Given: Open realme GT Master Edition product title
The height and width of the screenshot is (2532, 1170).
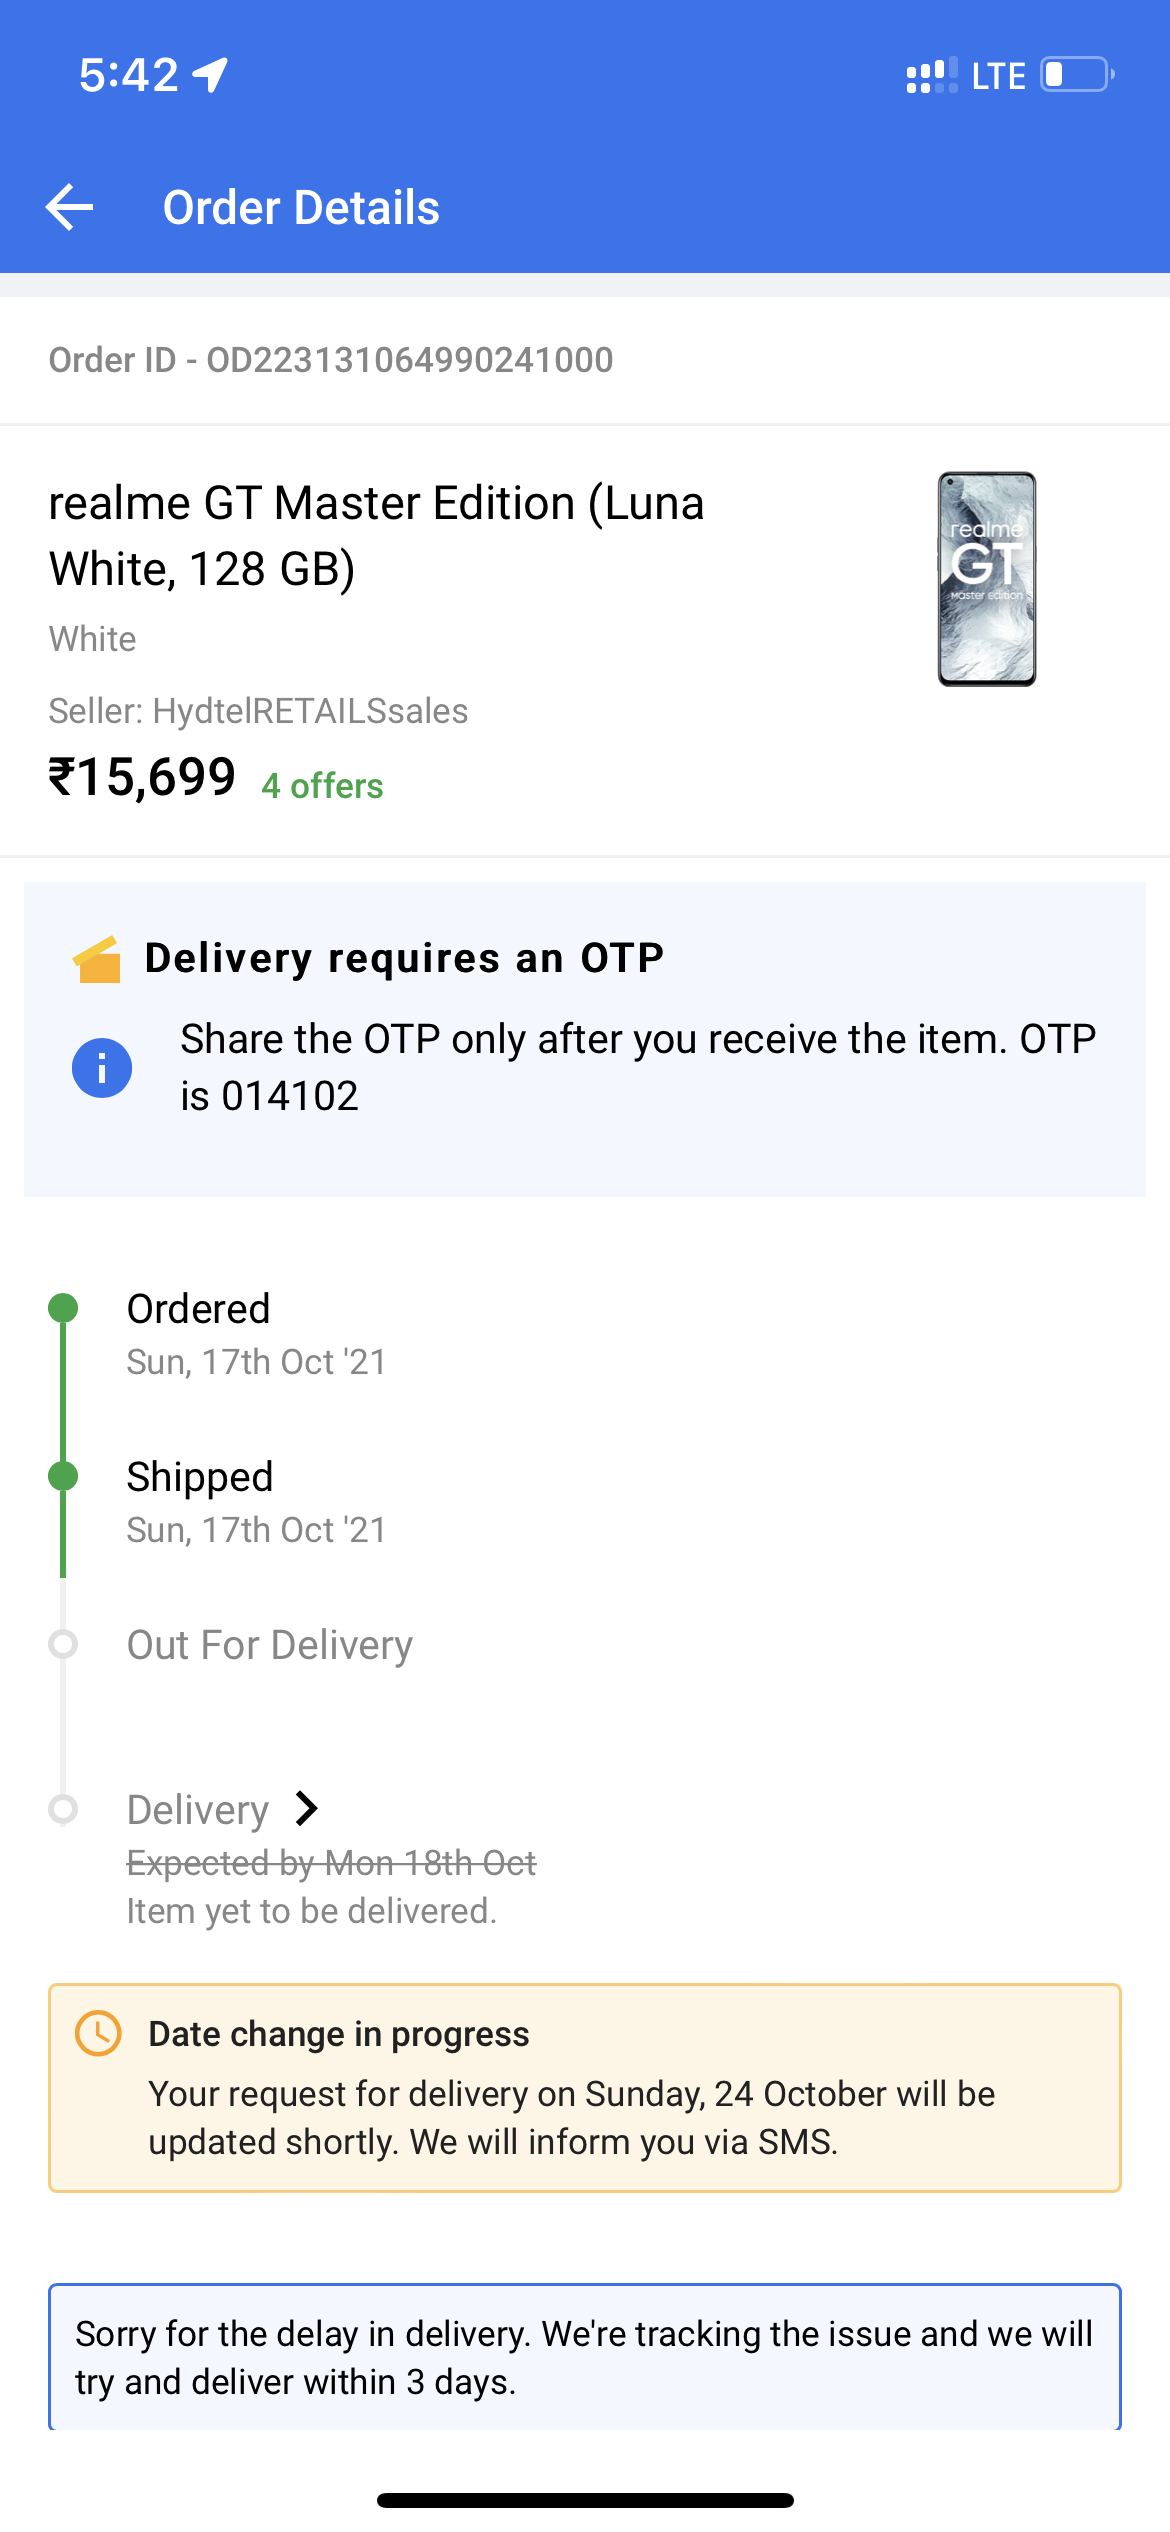Looking at the screenshot, I should (x=376, y=535).
